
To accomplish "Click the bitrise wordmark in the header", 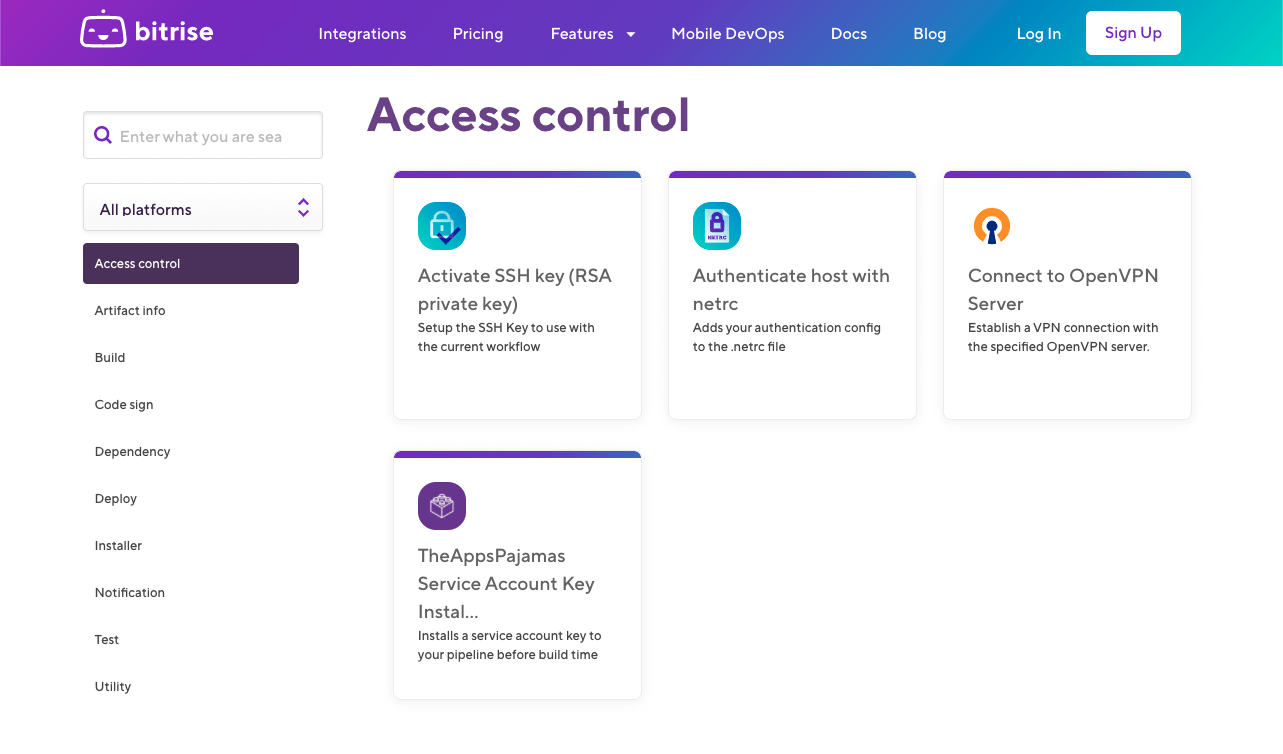I will [x=174, y=31].
